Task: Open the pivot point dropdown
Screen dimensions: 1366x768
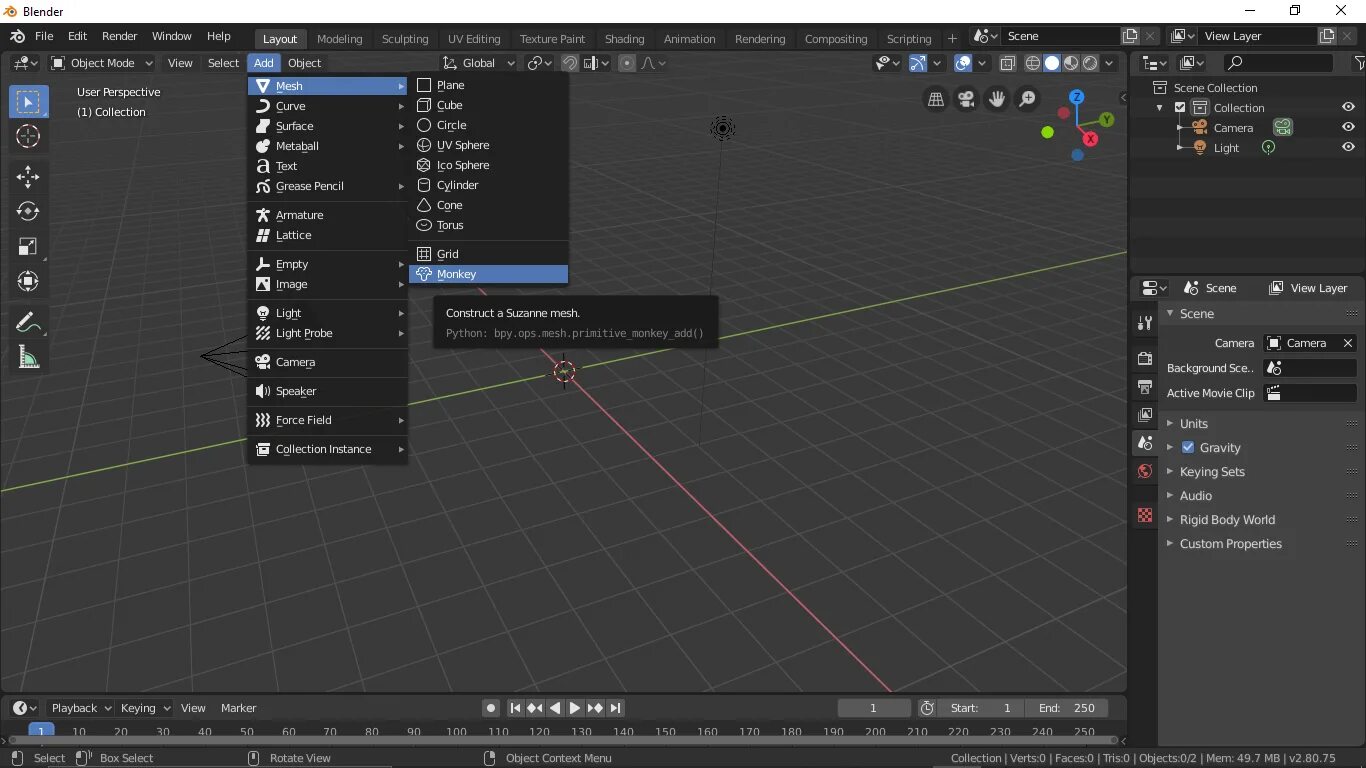Action: coord(540,63)
